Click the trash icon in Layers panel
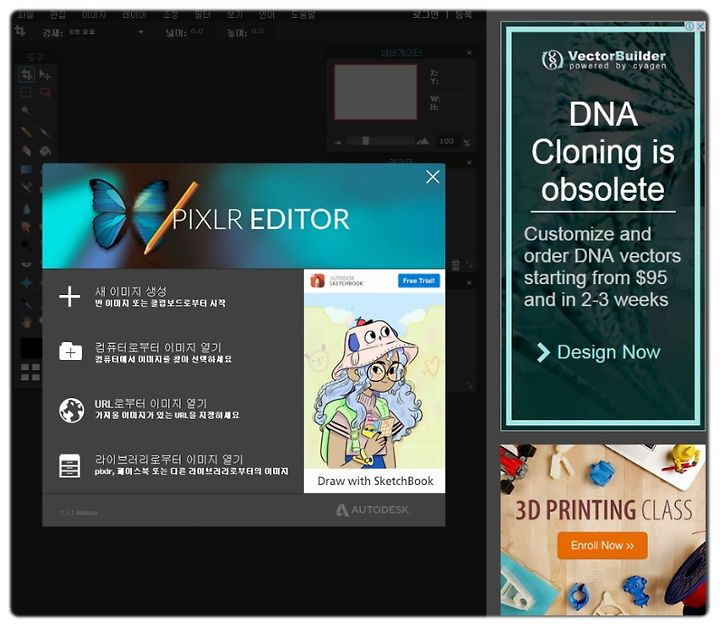The image size is (720, 627). click(456, 264)
